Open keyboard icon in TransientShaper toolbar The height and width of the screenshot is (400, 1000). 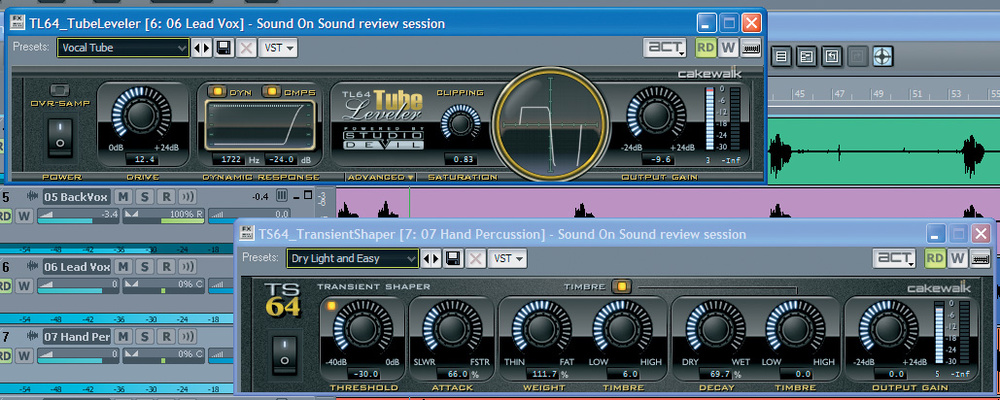[978, 259]
